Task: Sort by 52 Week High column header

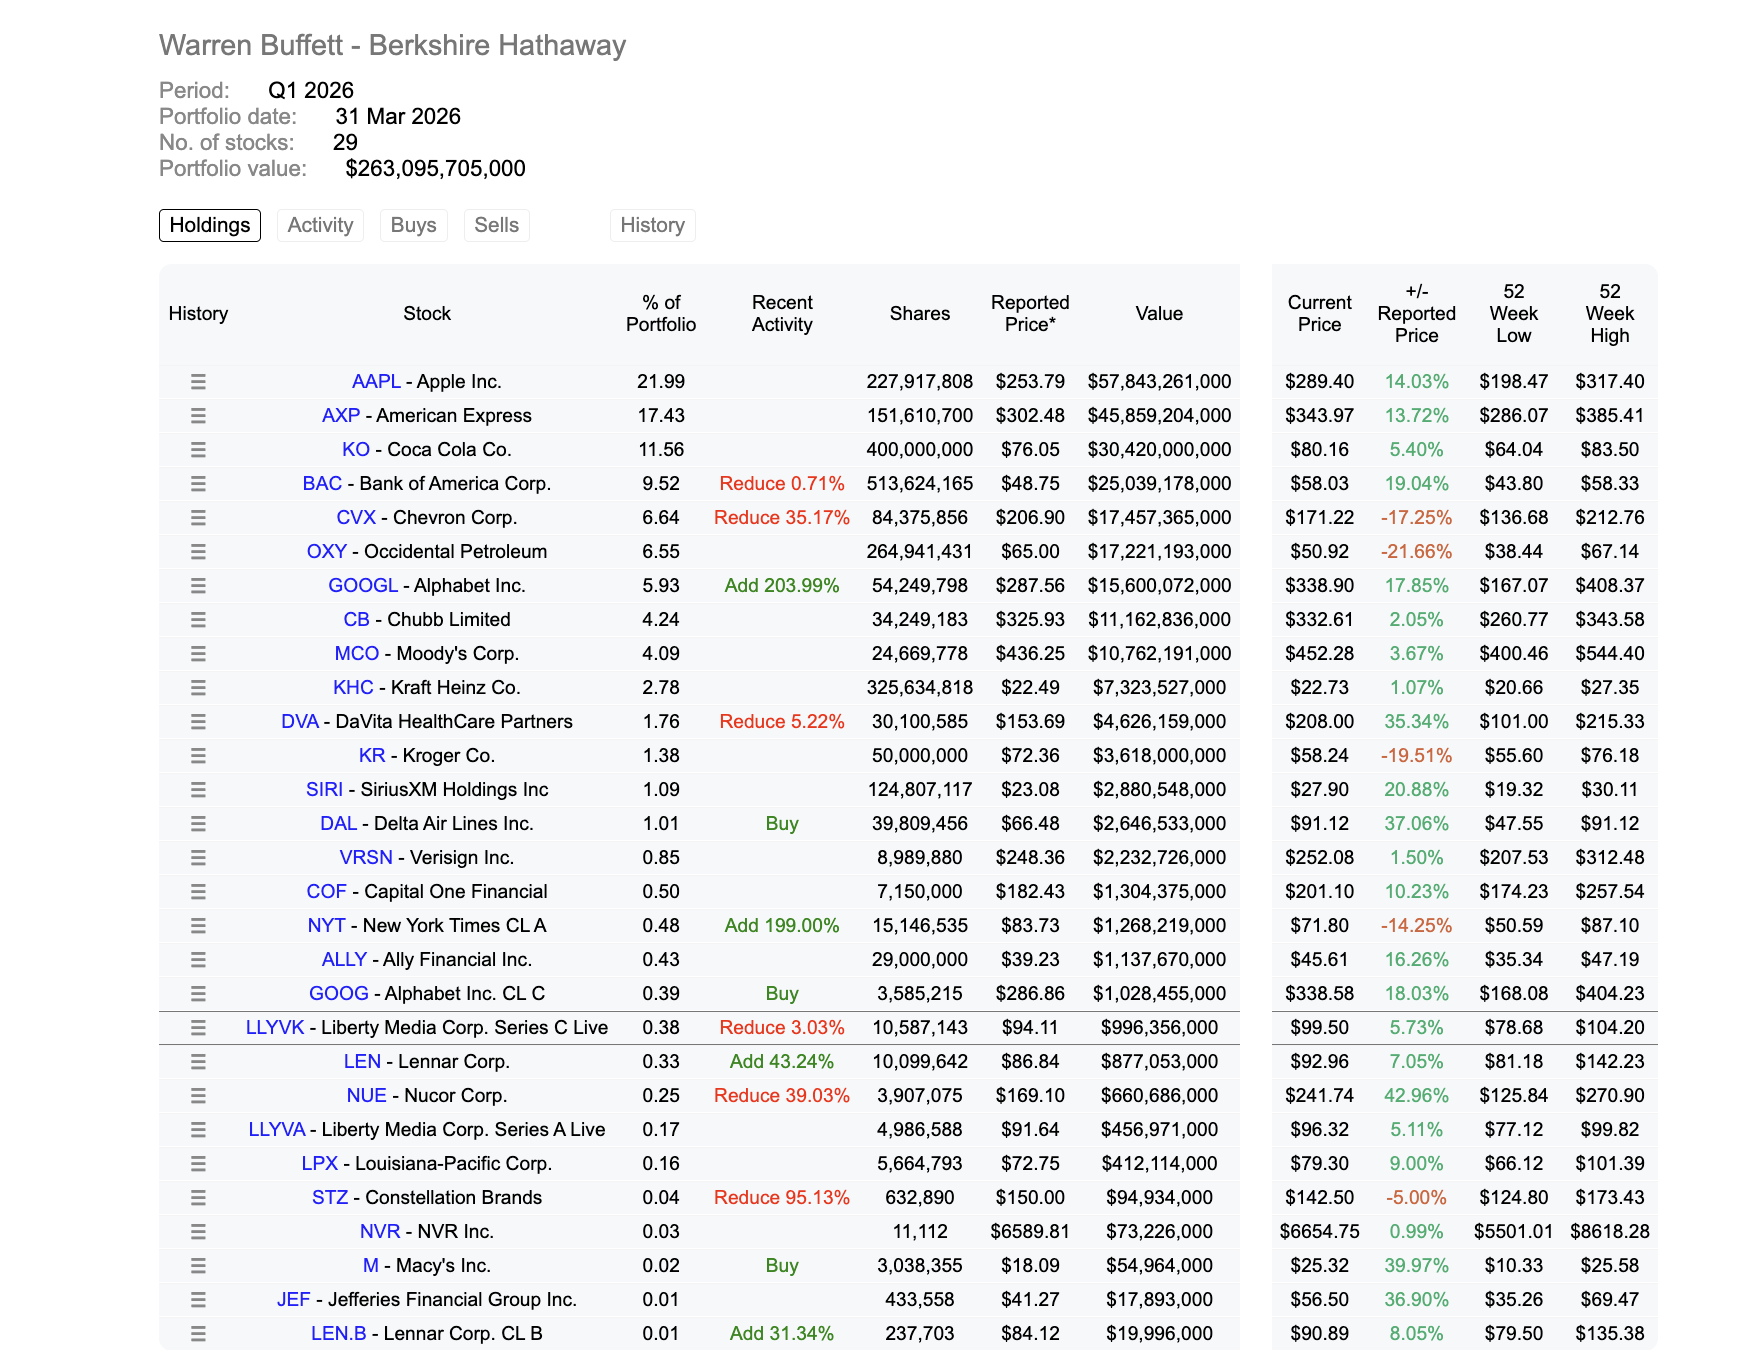Action: (x=1609, y=313)
